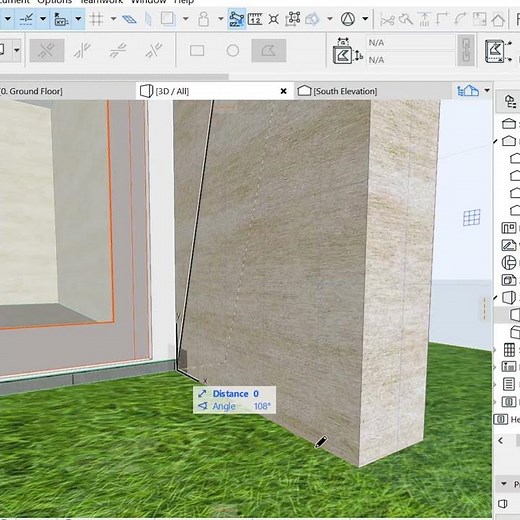
Task: Open dropdown next to triangle-circle icon
Action: [x=365, y=19]
